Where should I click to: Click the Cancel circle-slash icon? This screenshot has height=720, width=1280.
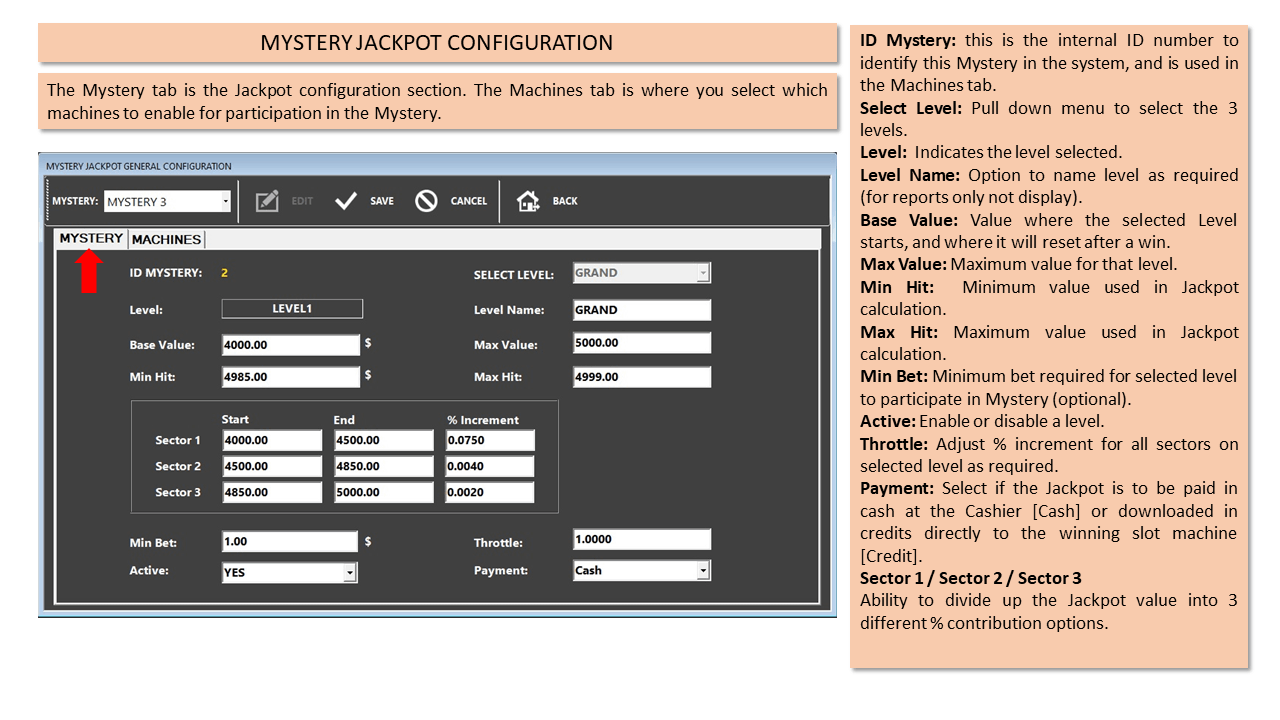[426, 201]
